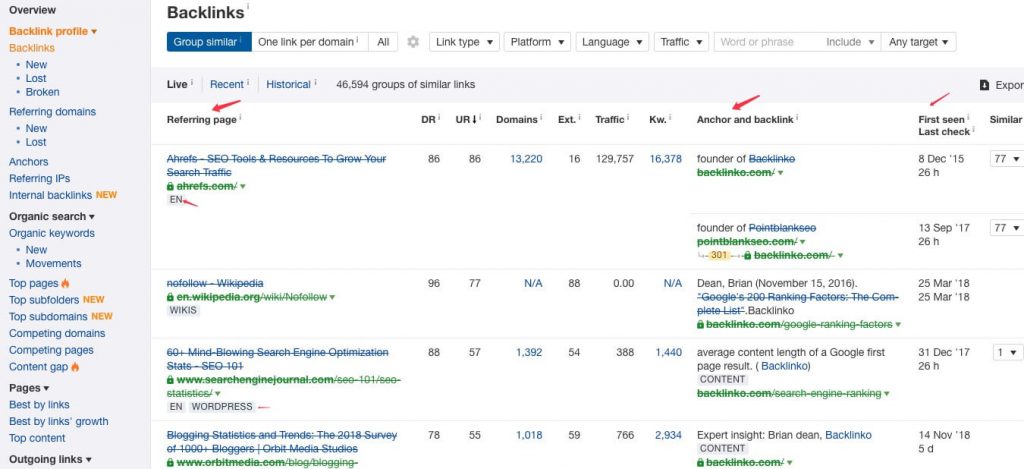The height and width of the screenshot is (469, 1024).
Task: Click the Word or phrase search field
Action: point(767,42)
